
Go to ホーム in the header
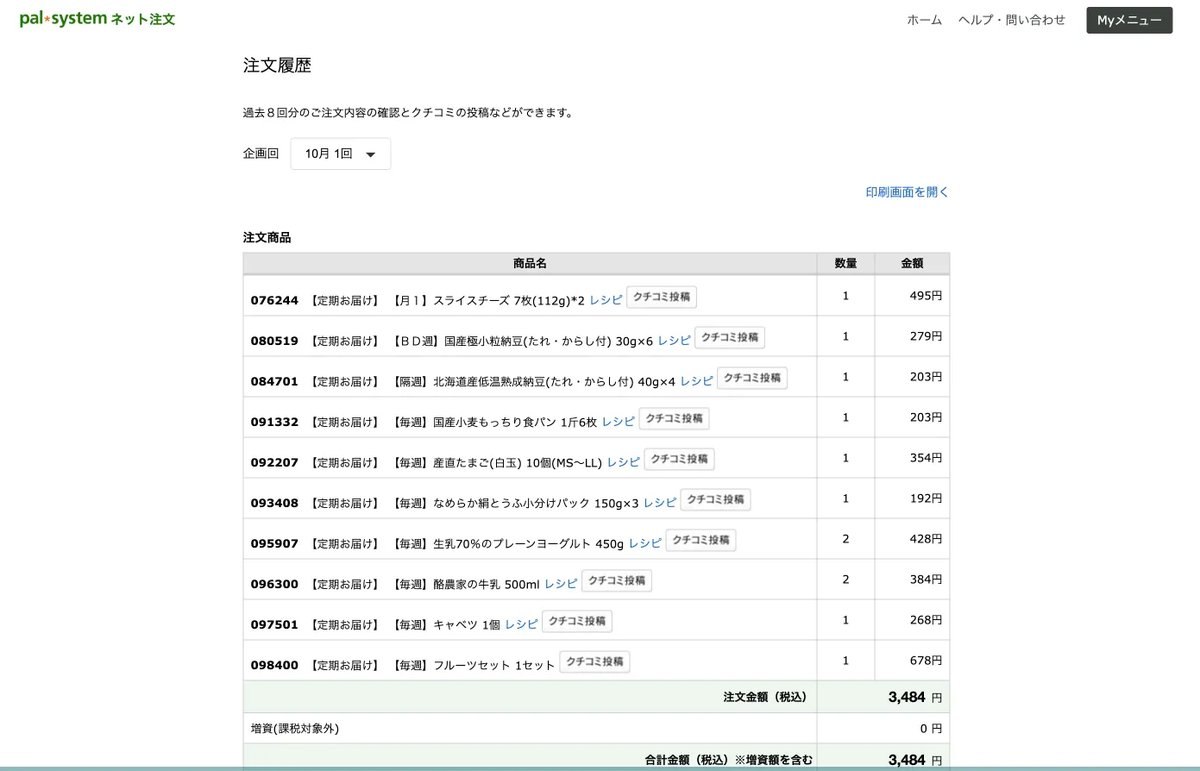[x=924, y=20]
